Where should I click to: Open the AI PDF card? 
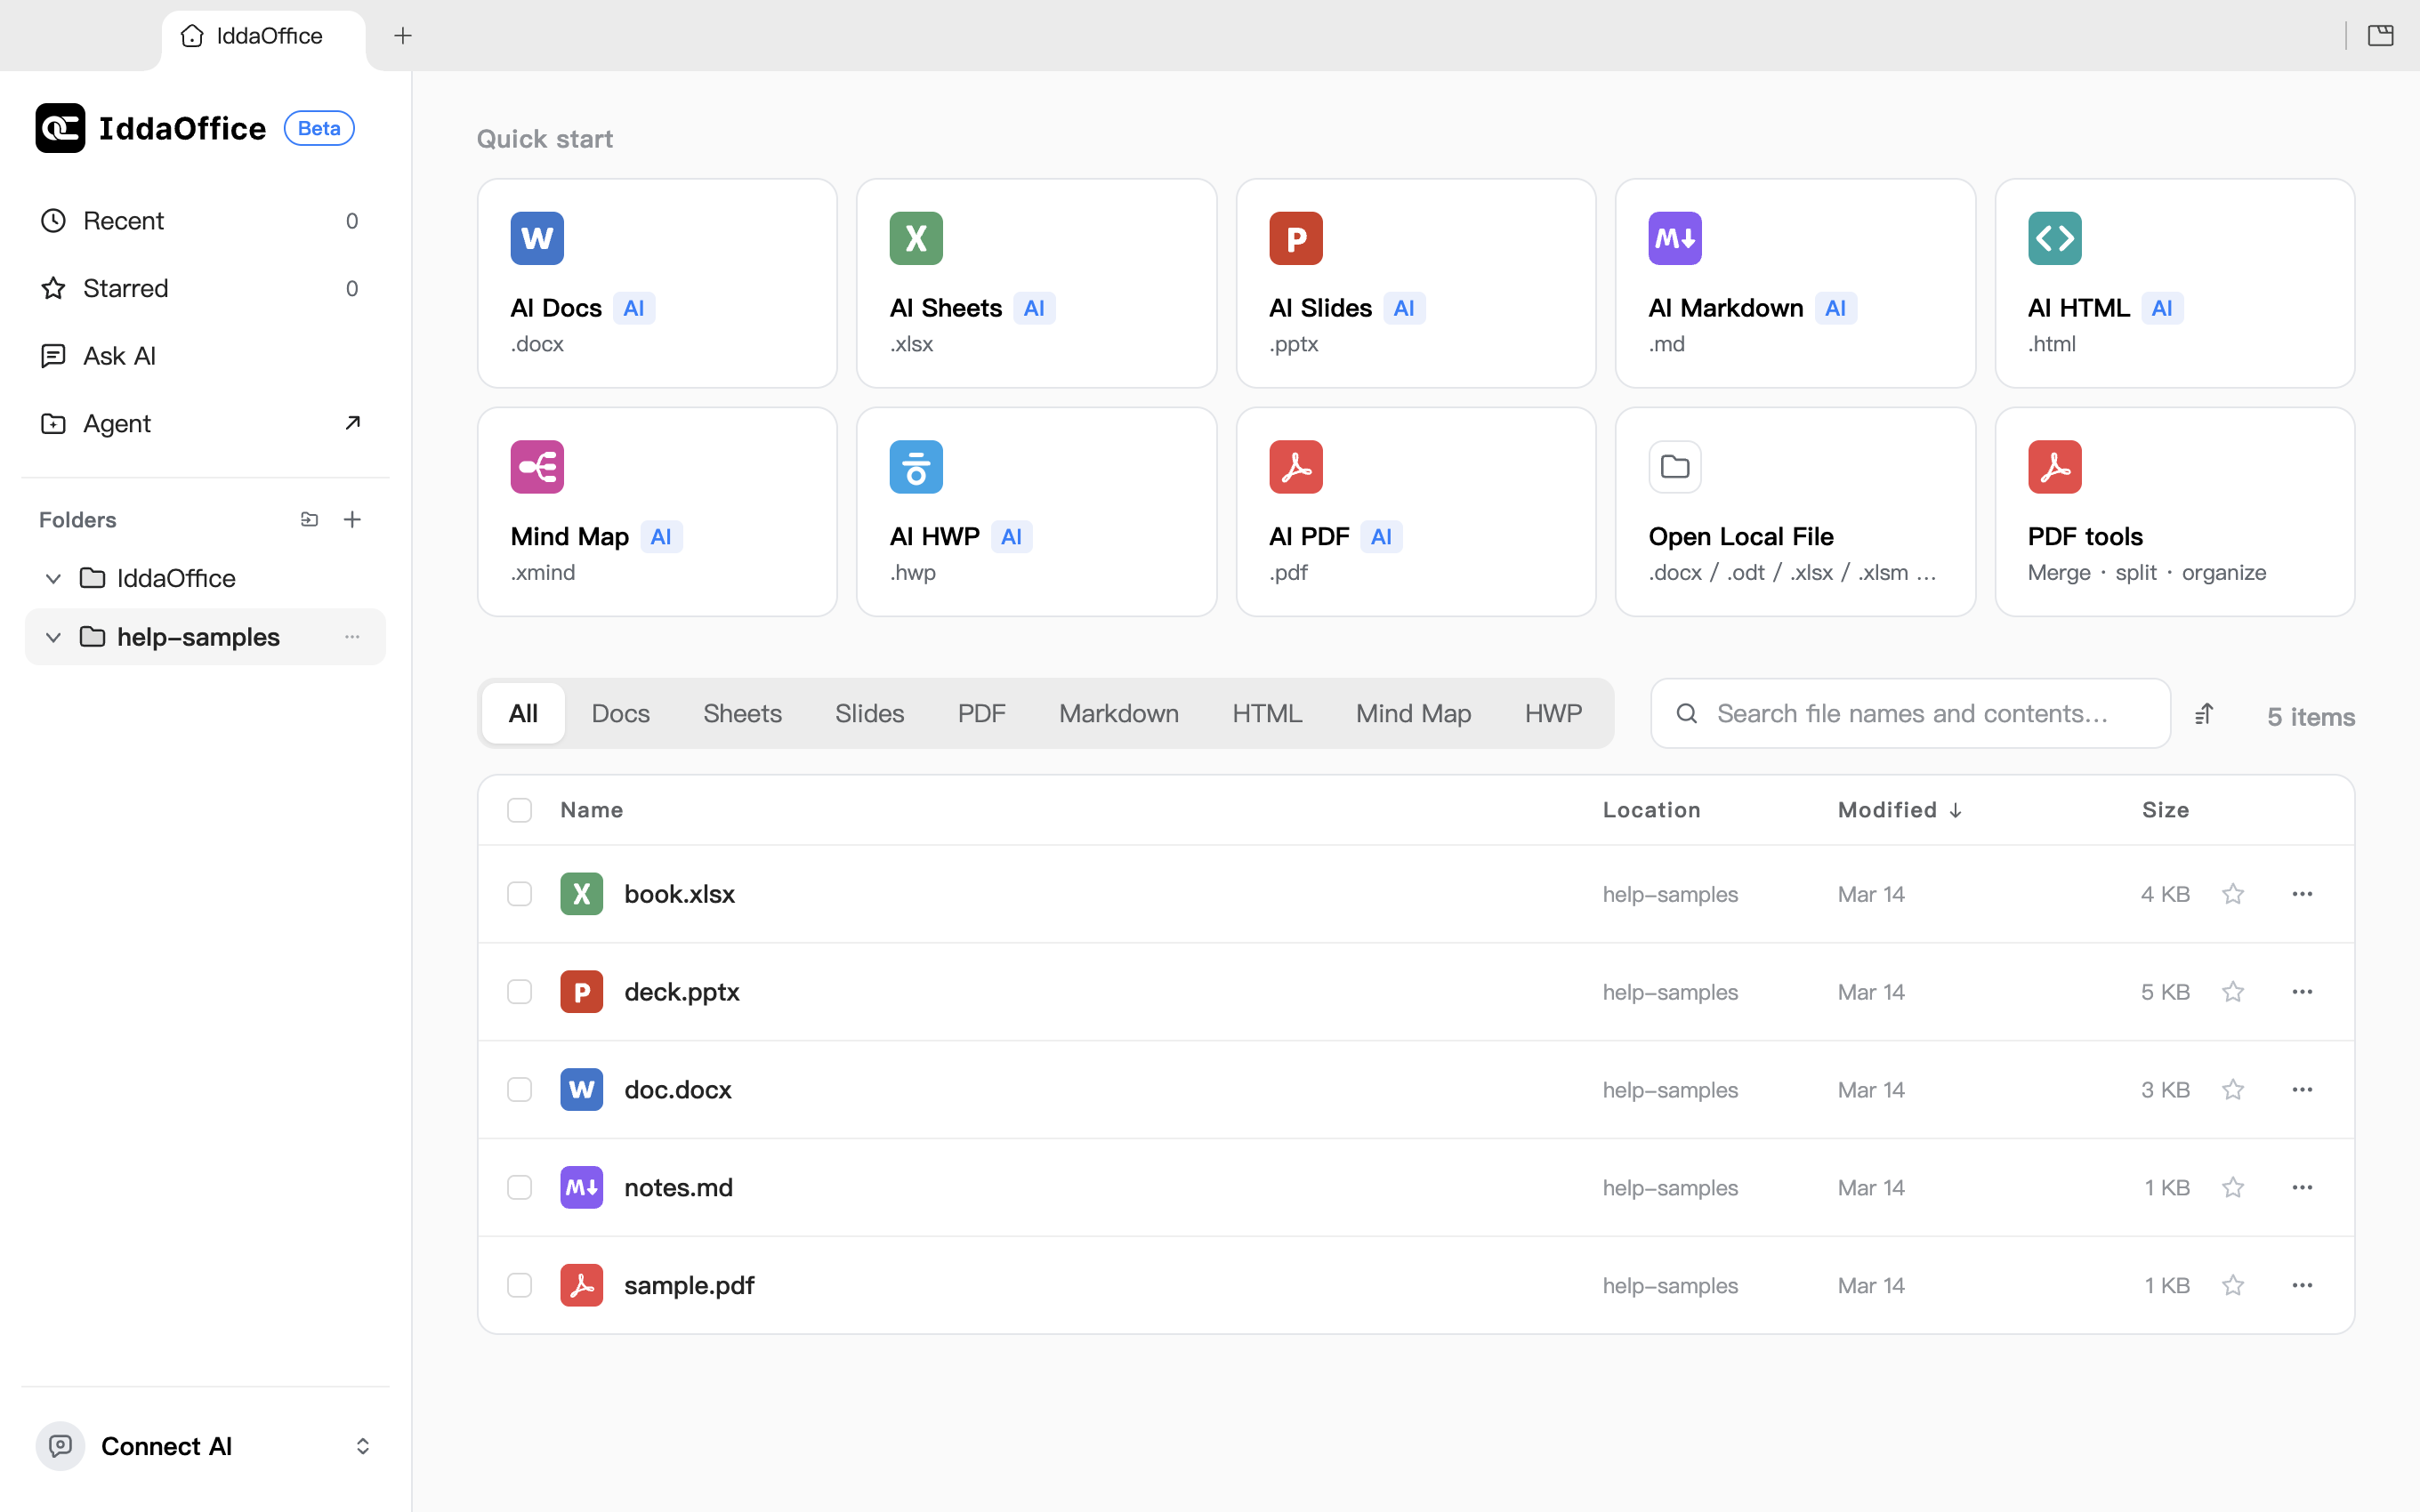[x=1415, y=512]
